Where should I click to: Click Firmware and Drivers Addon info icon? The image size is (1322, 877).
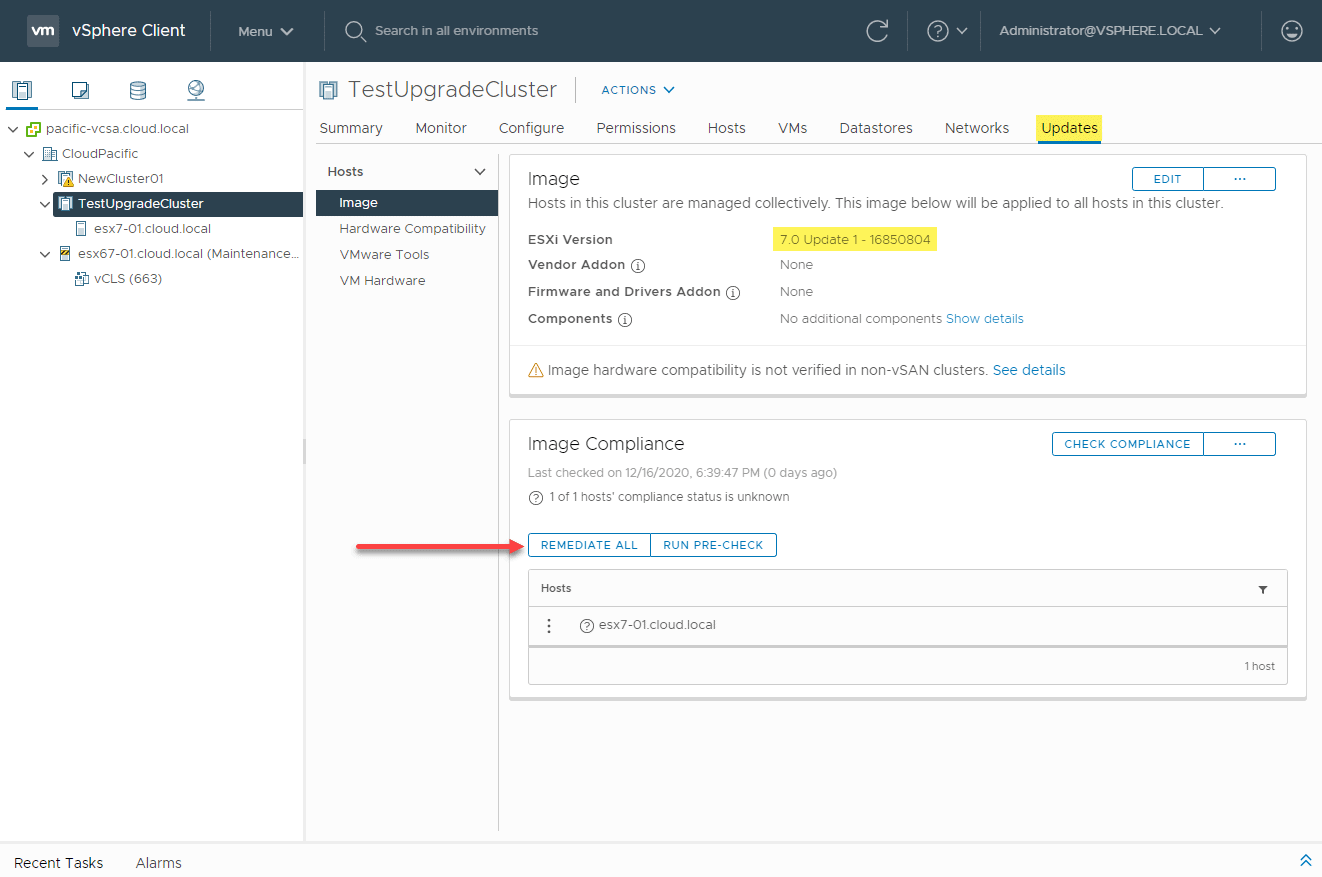(732, 293)
